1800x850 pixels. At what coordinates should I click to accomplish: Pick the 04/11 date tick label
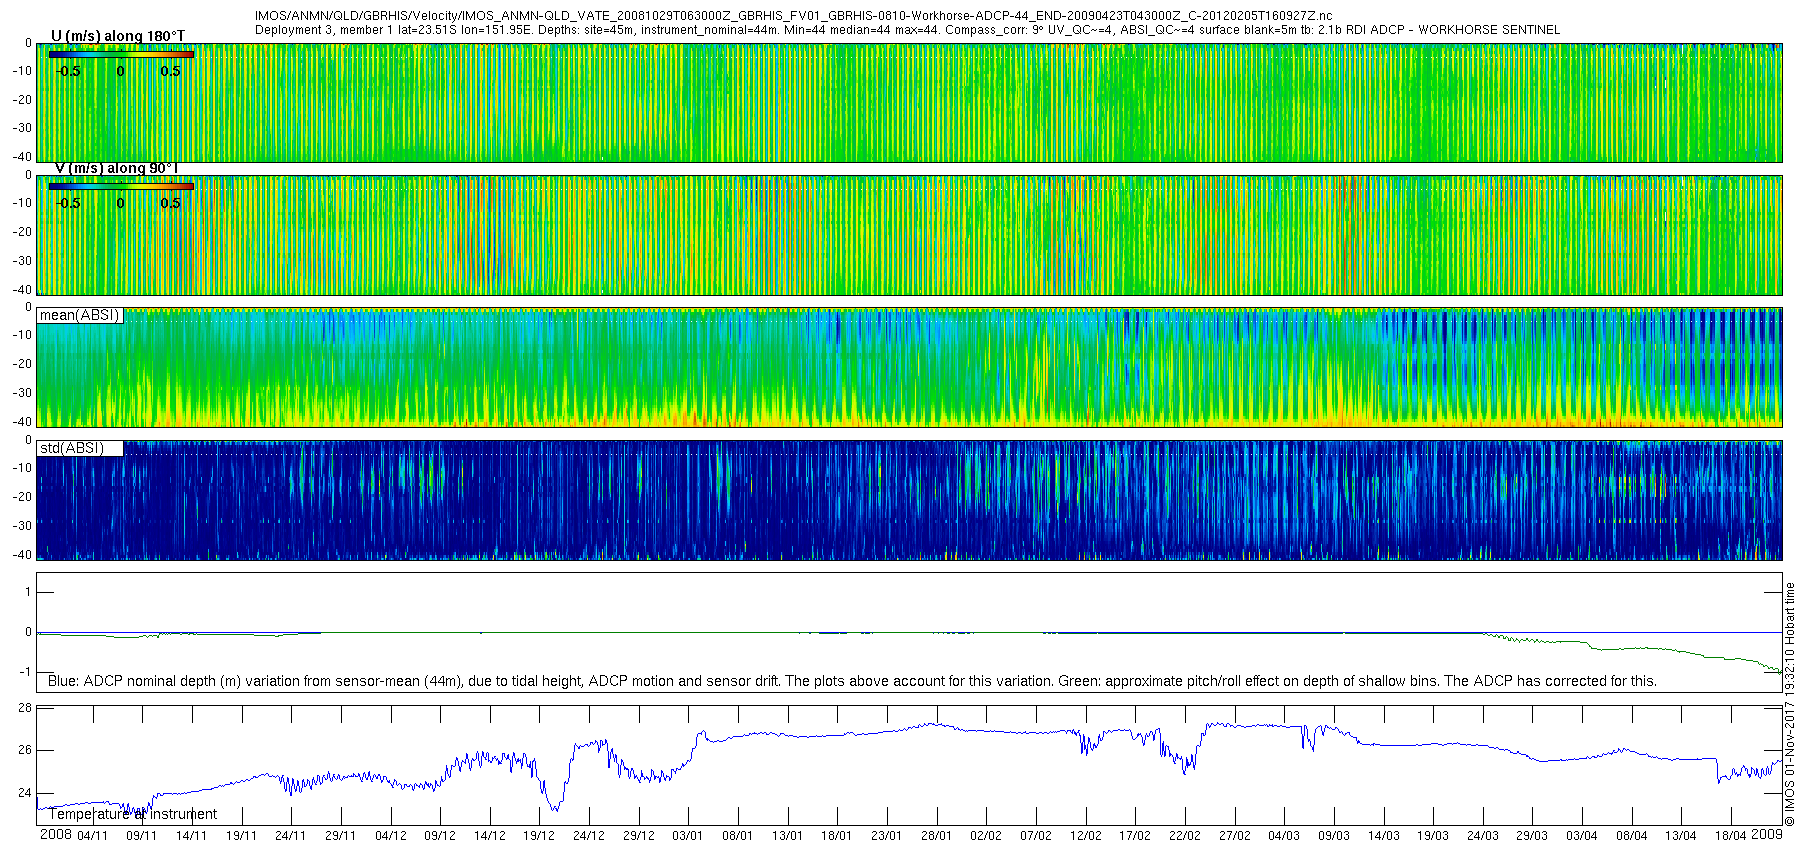point(92,836)
